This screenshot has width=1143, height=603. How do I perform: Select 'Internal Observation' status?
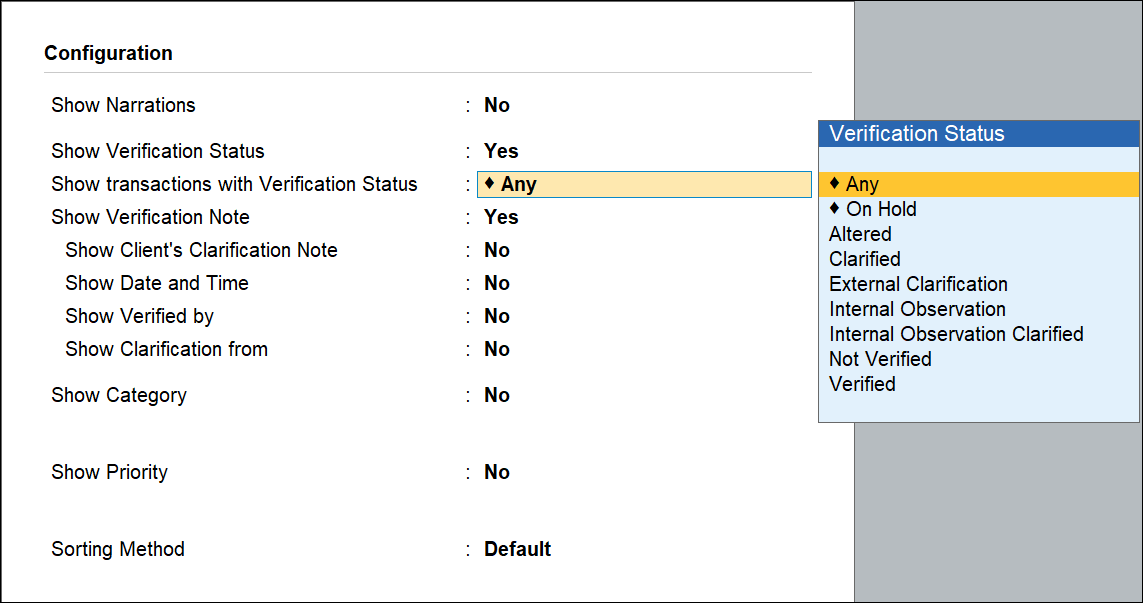(x=917, y=309)
